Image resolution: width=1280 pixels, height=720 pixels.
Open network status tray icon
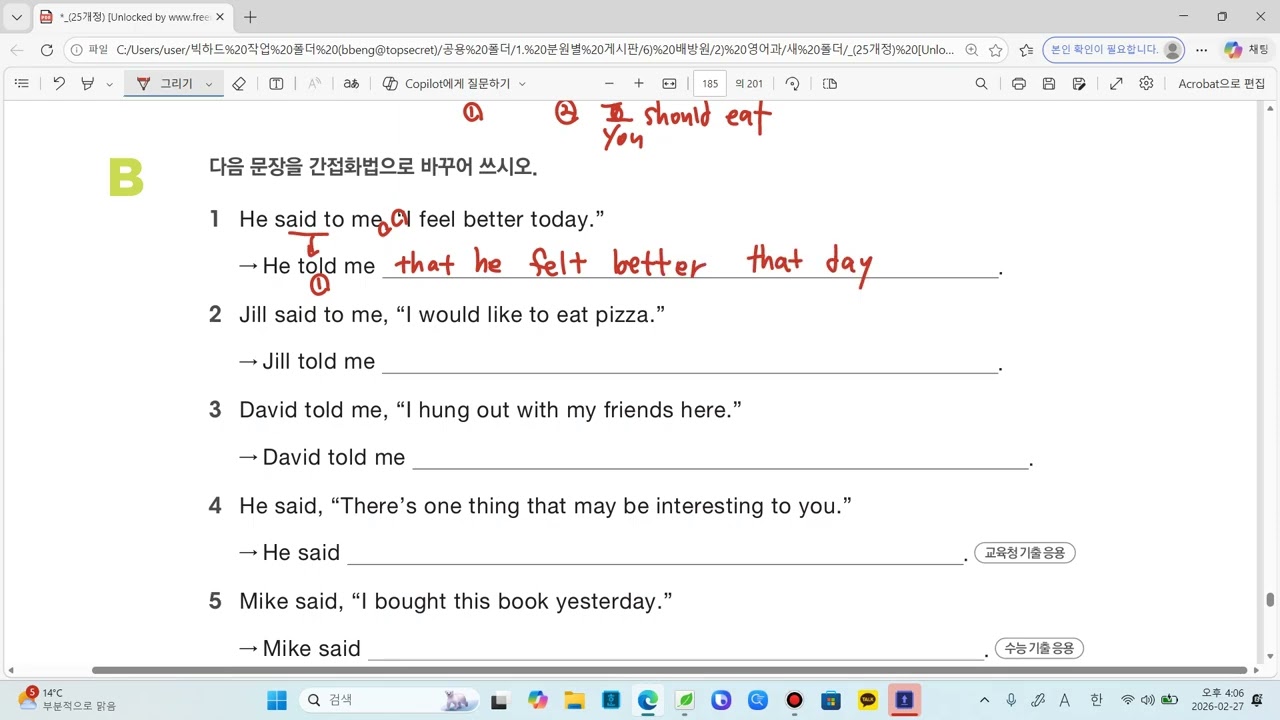tap(1128, 700)
